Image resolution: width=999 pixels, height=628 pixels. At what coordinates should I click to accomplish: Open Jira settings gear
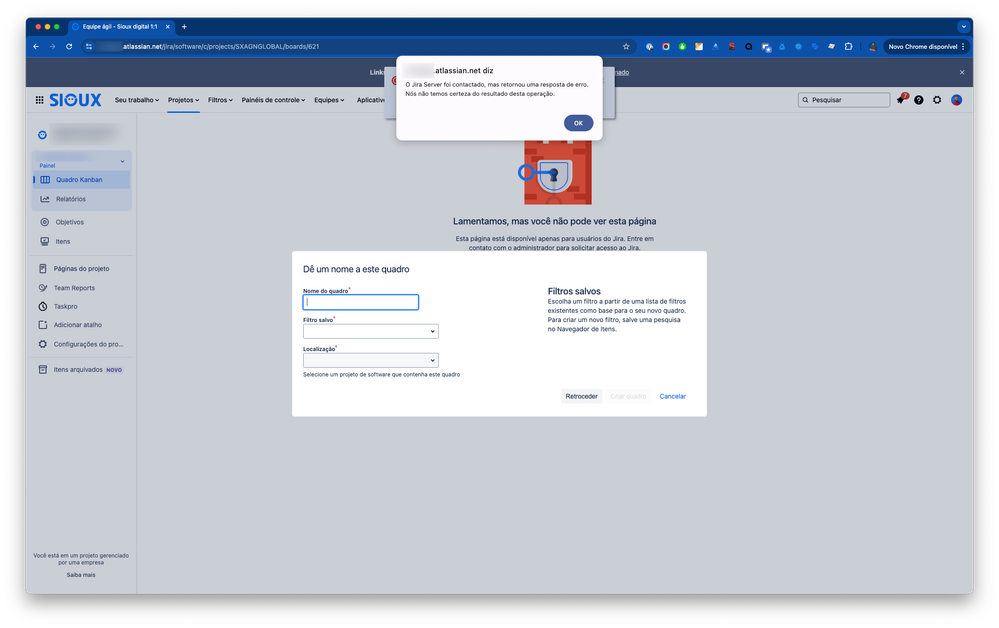click(x=937, y=100)
